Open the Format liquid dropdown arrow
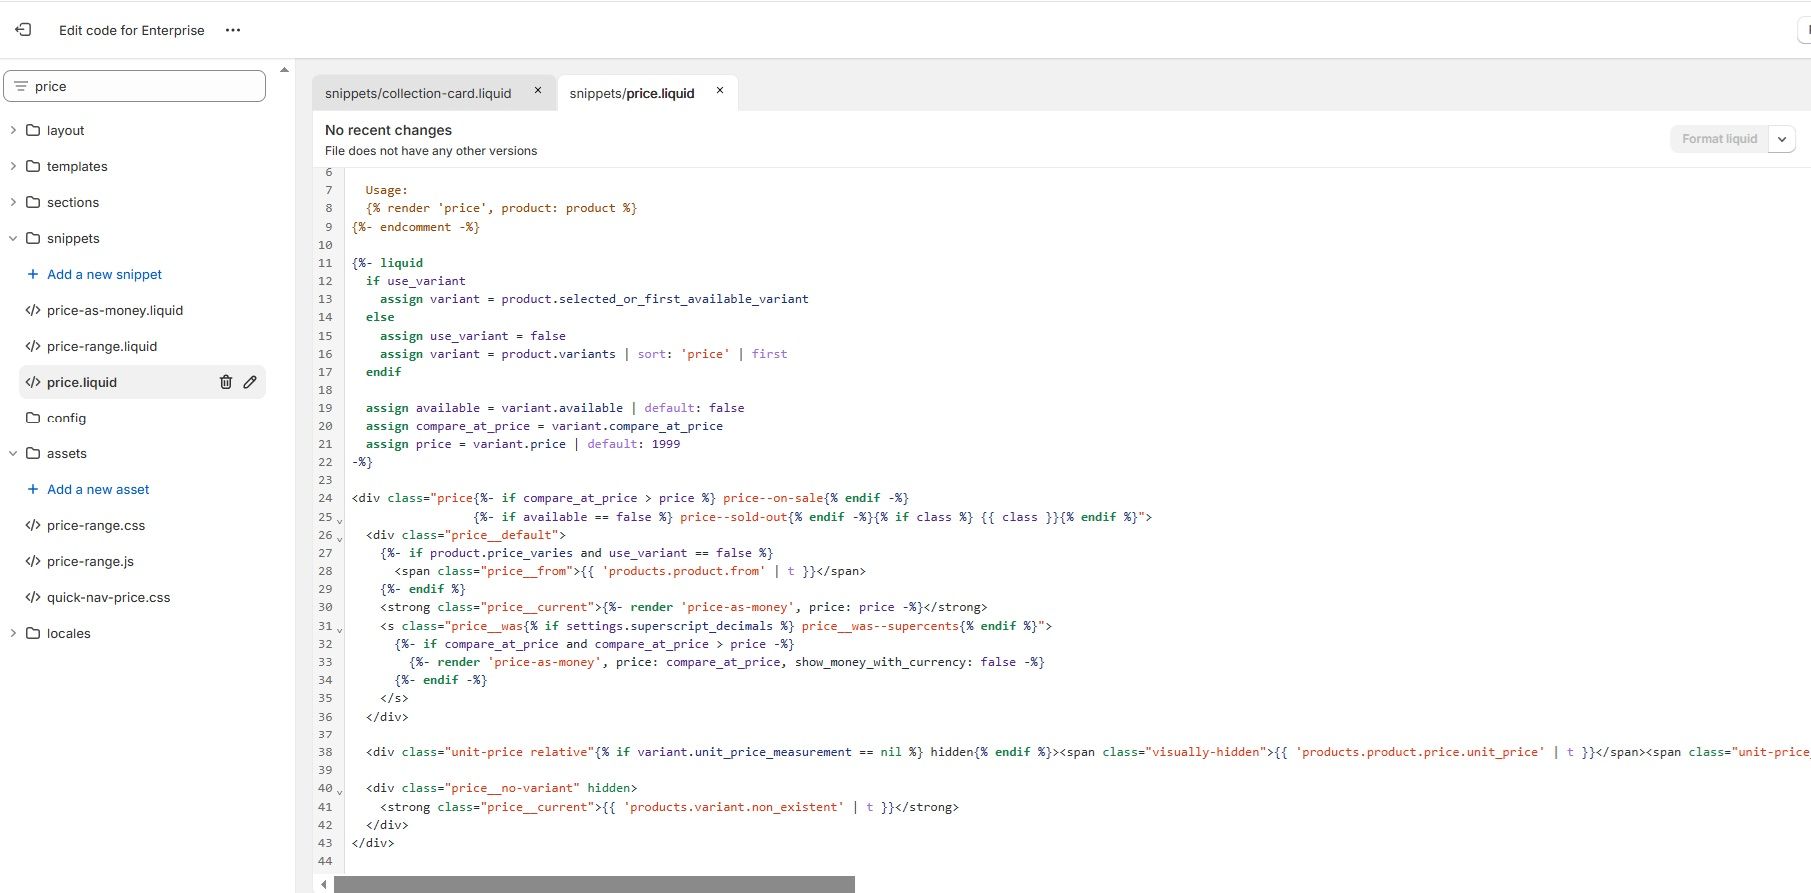1811x893 pixels. (1782, 139)
